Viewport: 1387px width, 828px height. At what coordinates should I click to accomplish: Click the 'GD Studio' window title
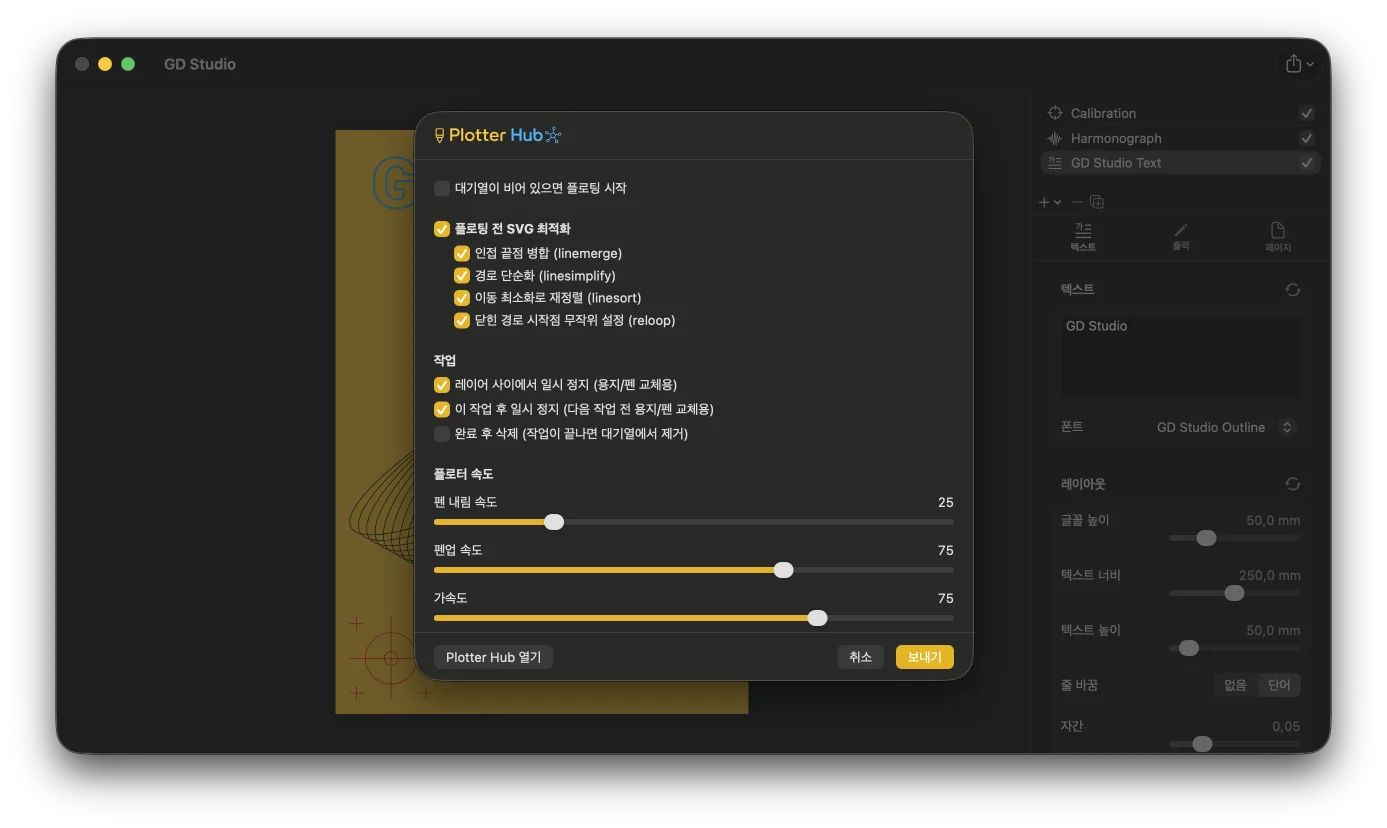[200, 64]
